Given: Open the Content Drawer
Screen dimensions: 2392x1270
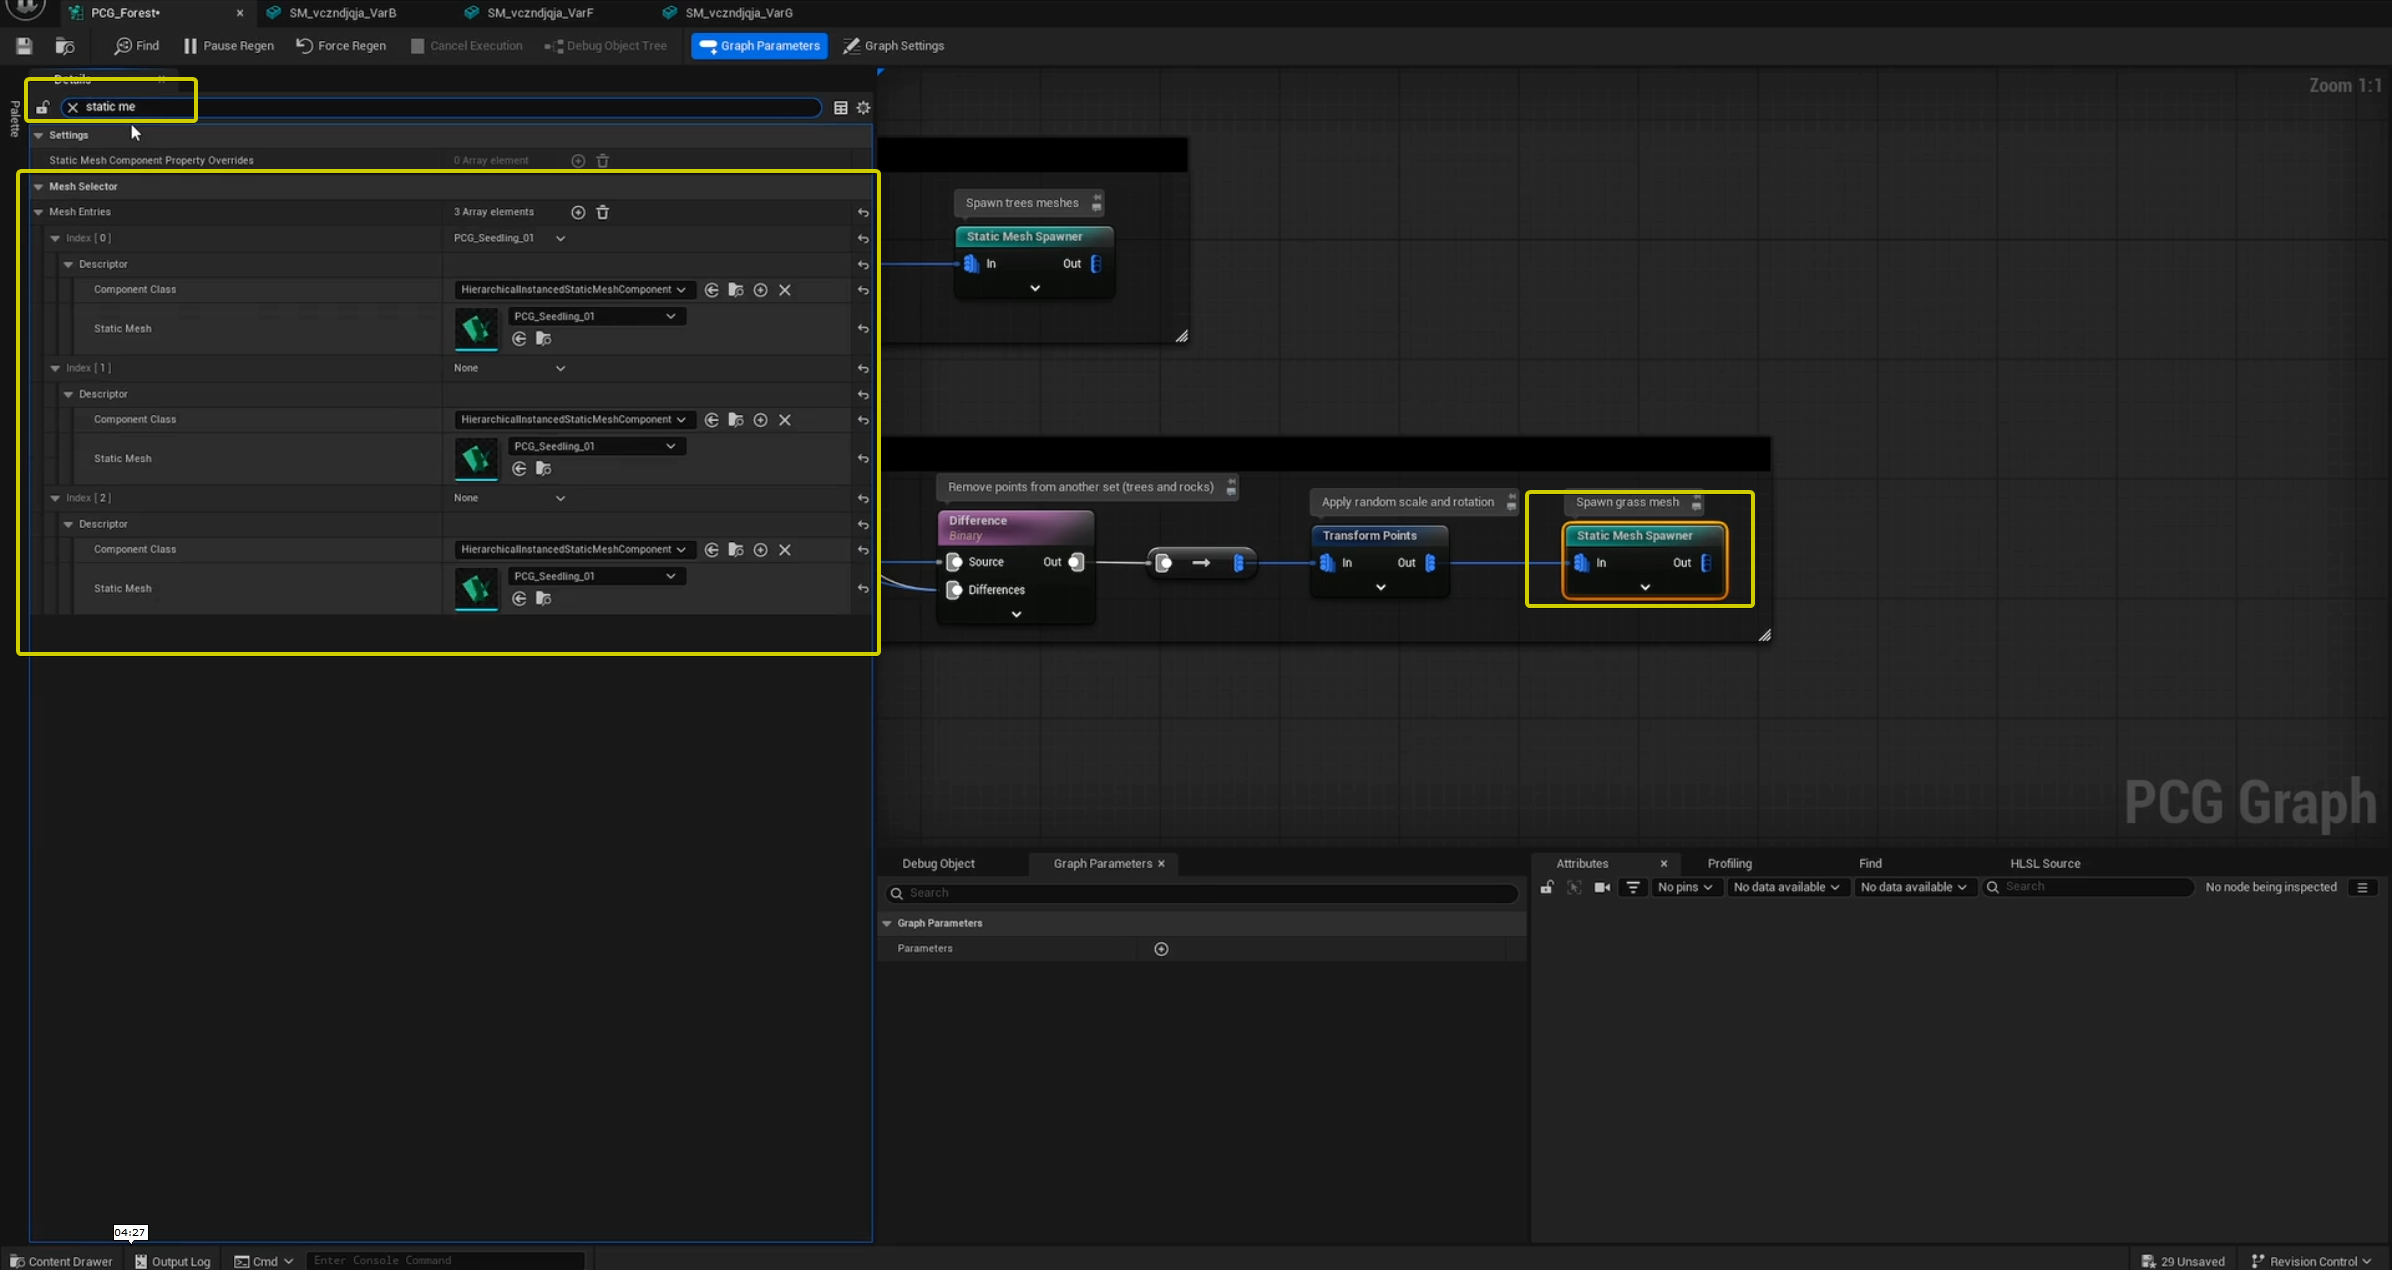Looking at the screenshot, I should click(x=61, y=1261).
